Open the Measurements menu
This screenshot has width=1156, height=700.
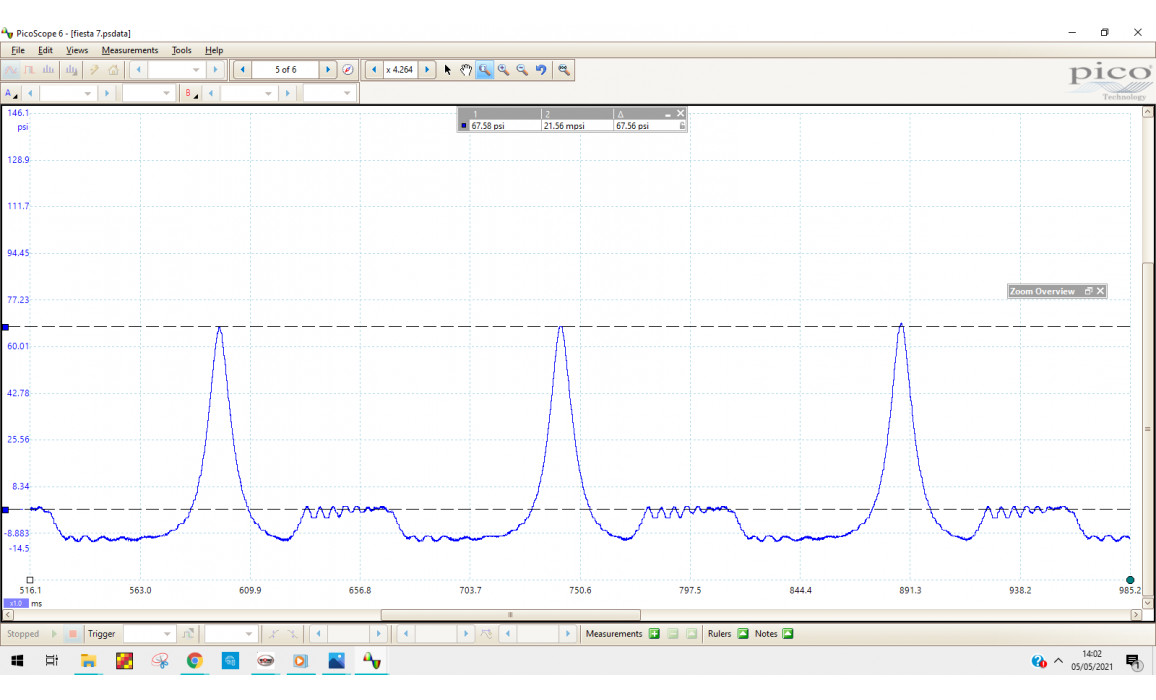[129, 50]
